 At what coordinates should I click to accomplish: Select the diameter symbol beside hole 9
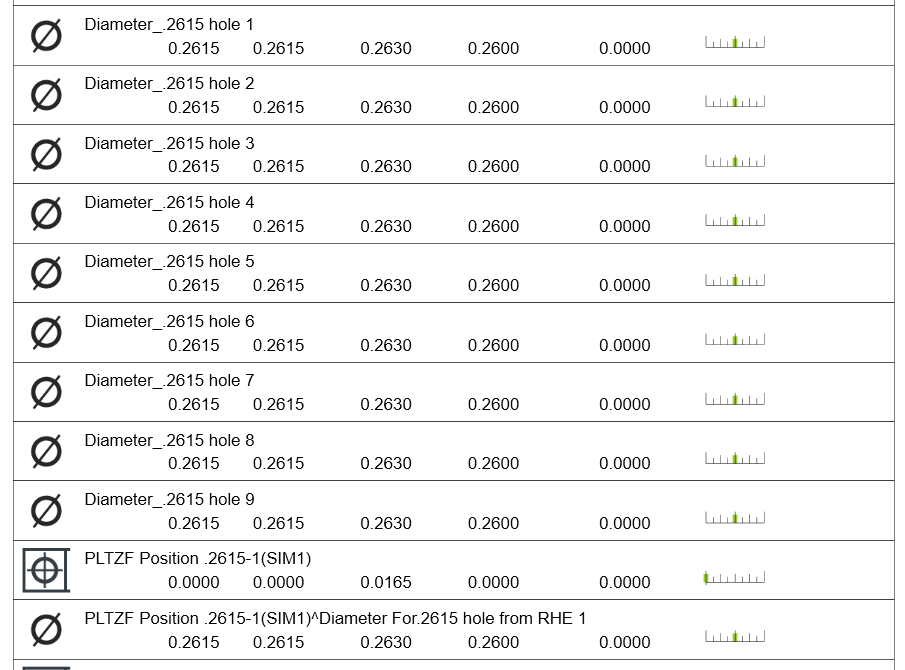pyautogui.click(x=46, y=511)
